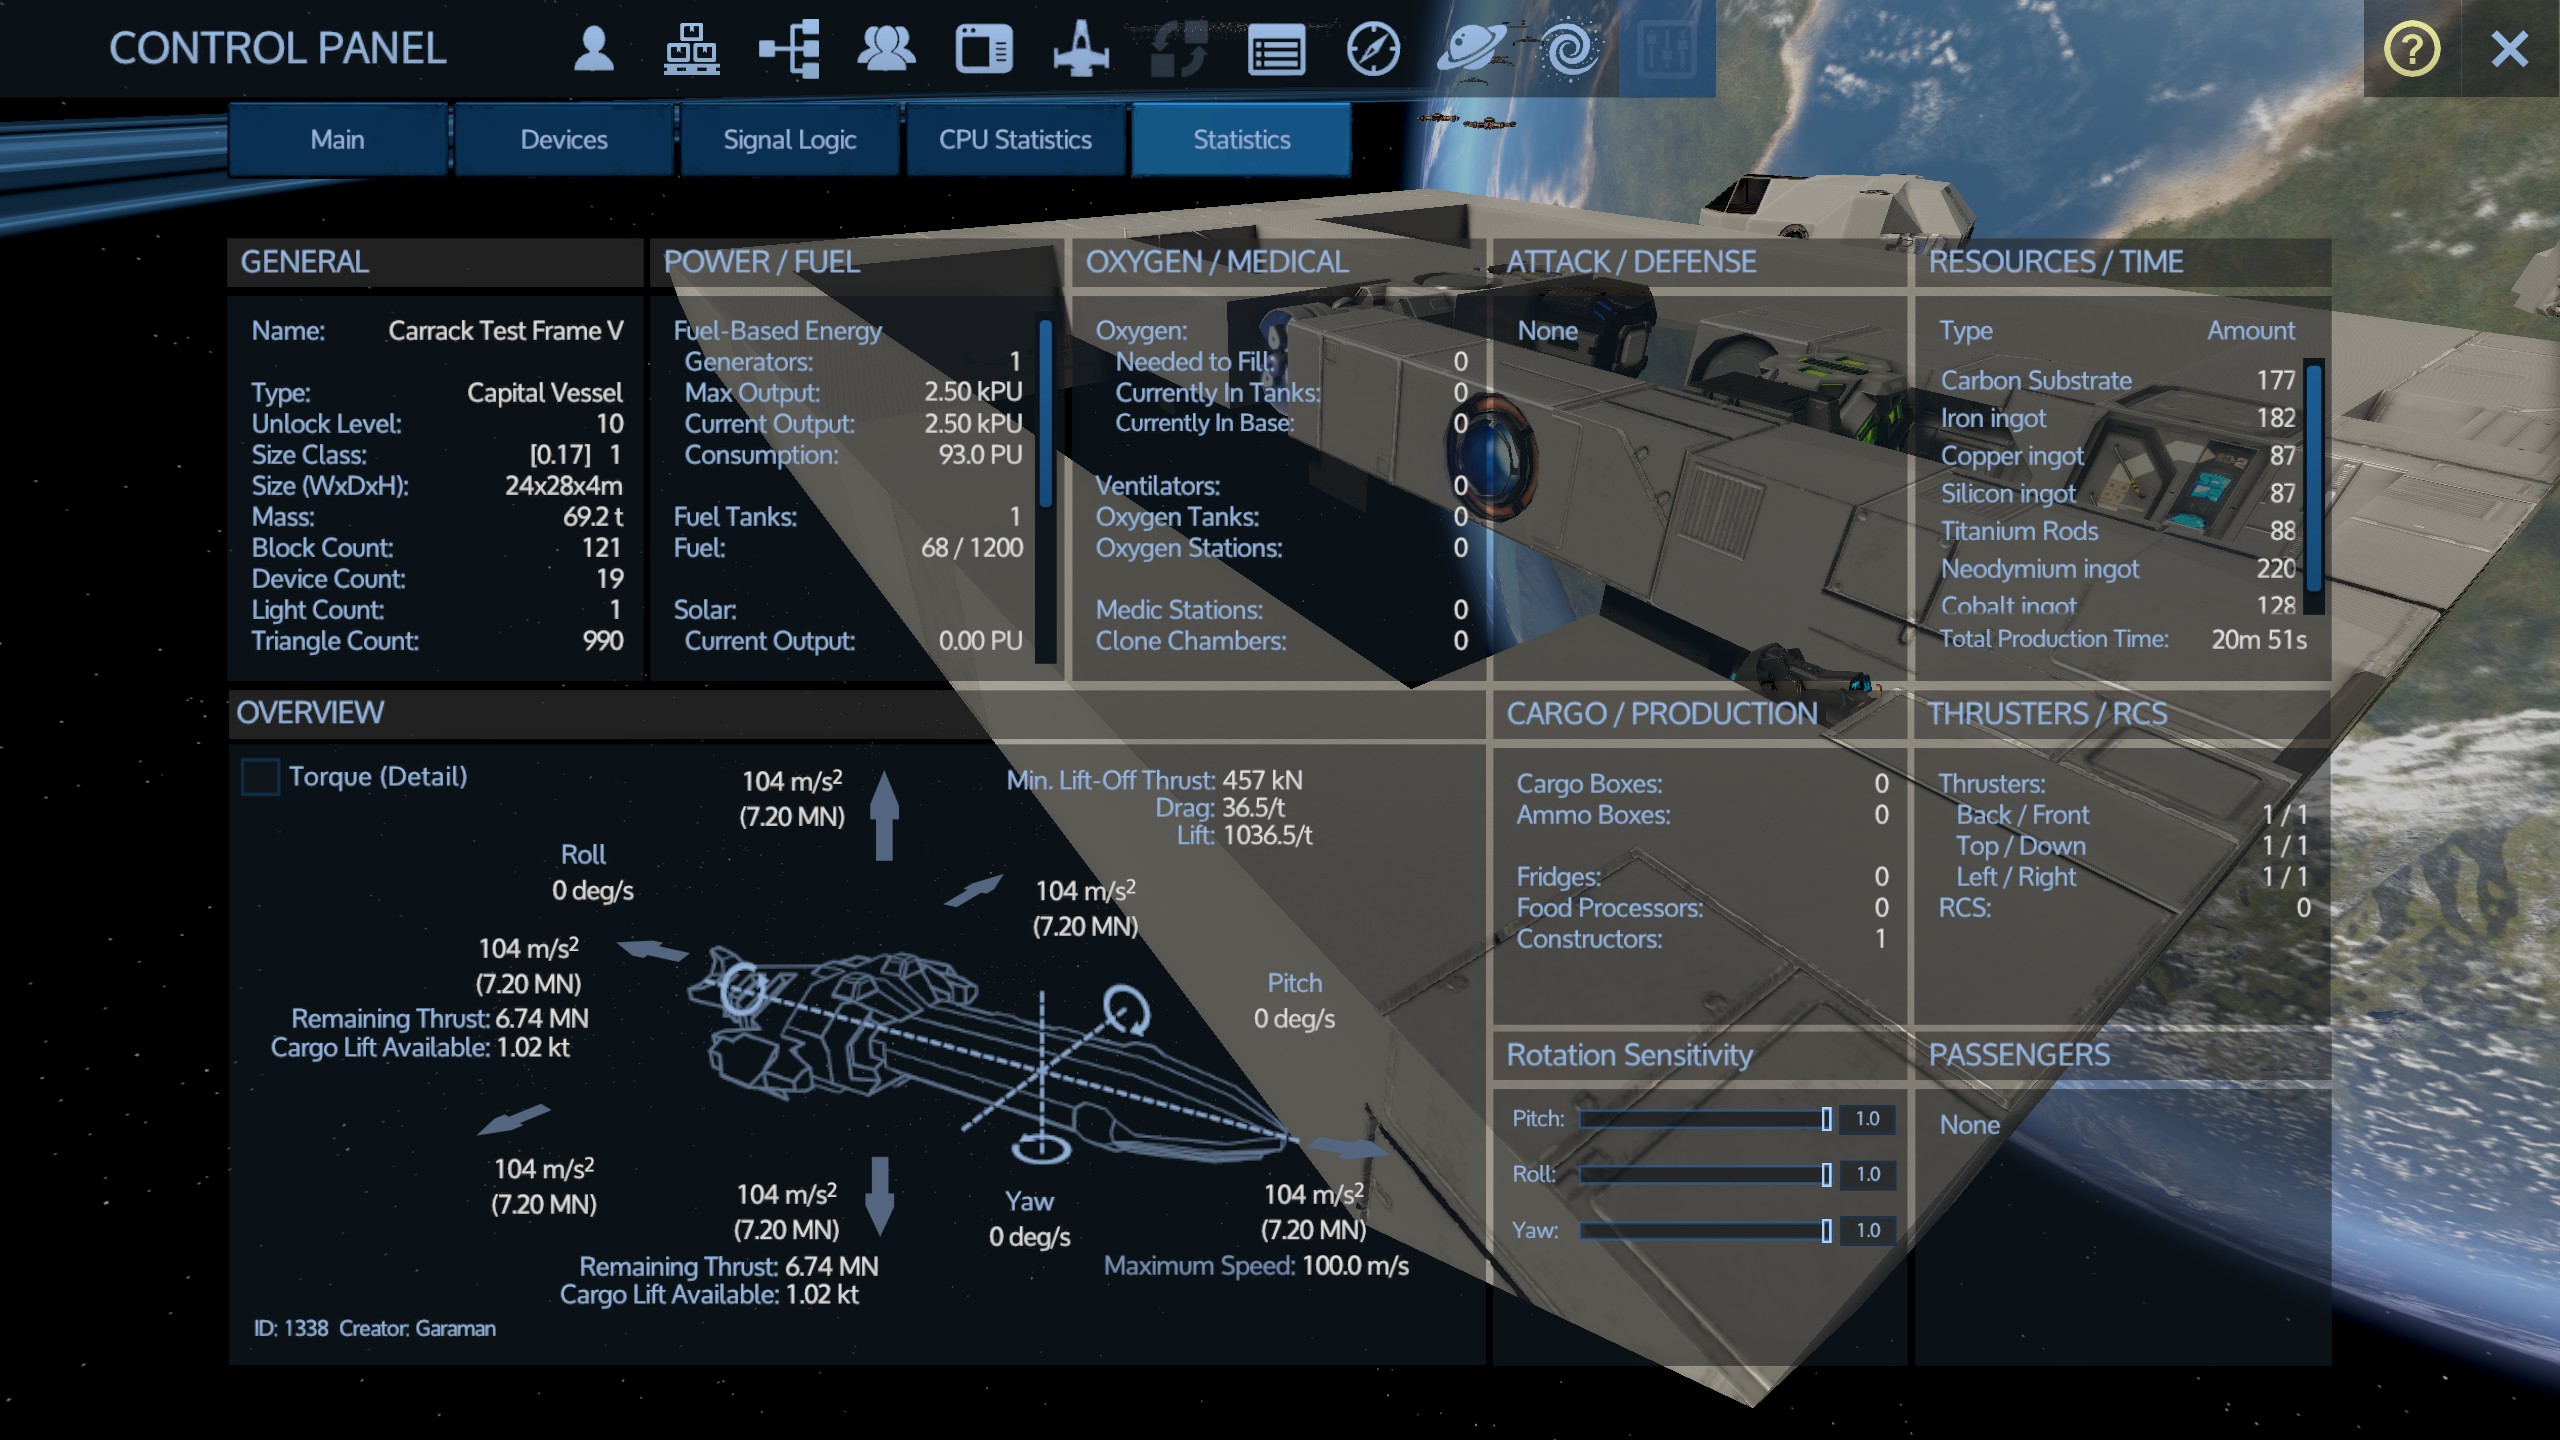Open the logistics boxes icon
Viewport: 2560px width, 1440px height.
(691, 49)
